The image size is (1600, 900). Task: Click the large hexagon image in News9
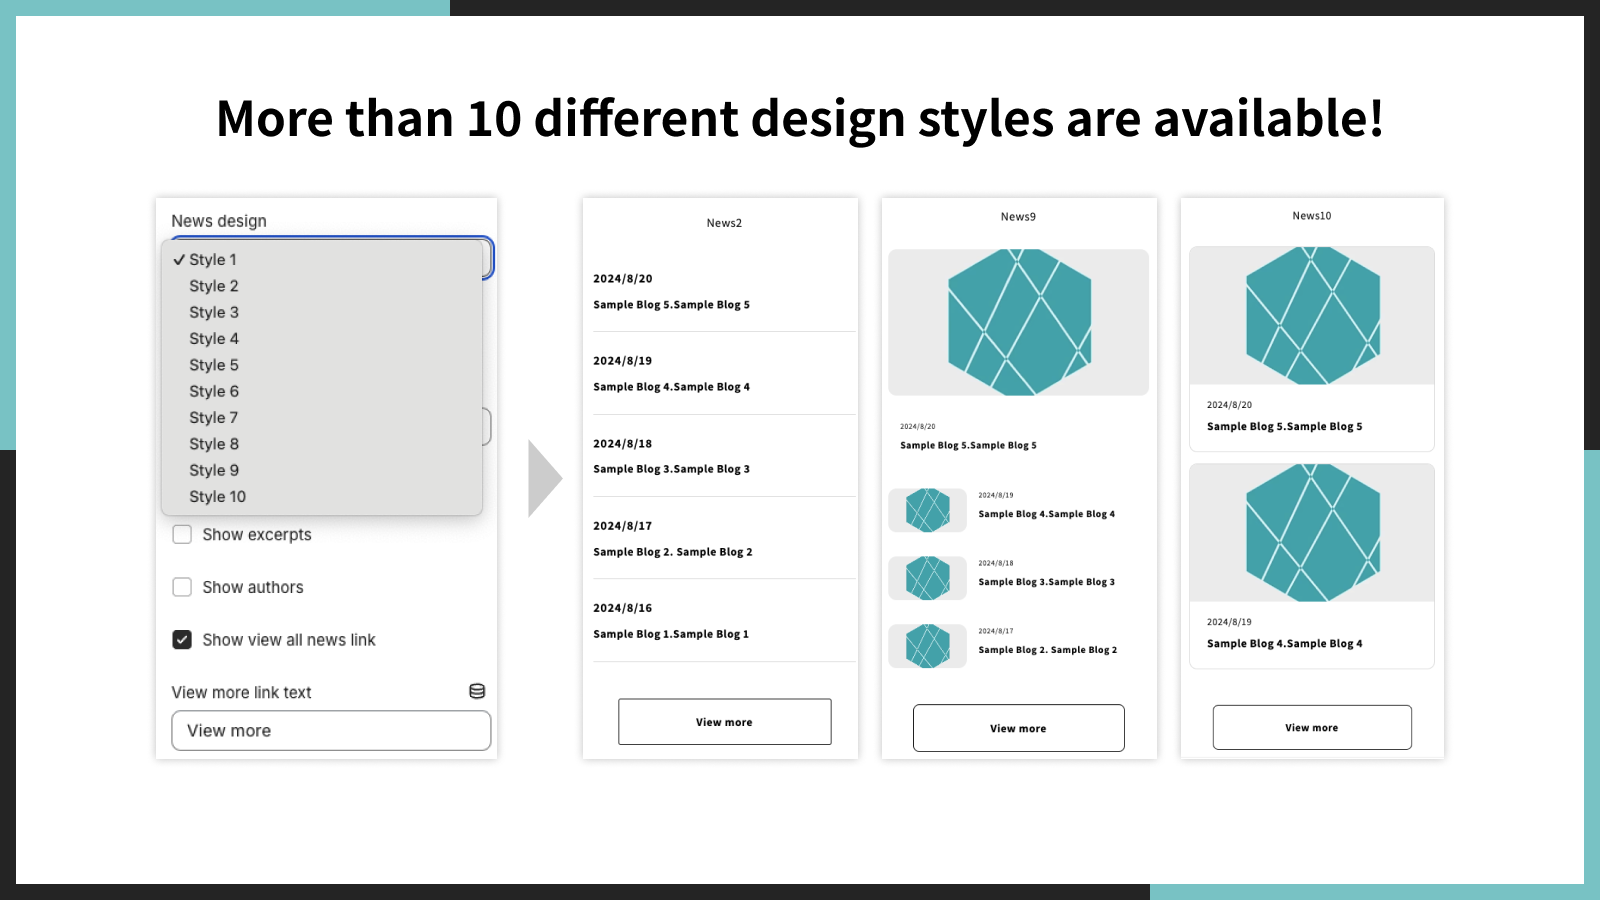[x=1017, y=322]
